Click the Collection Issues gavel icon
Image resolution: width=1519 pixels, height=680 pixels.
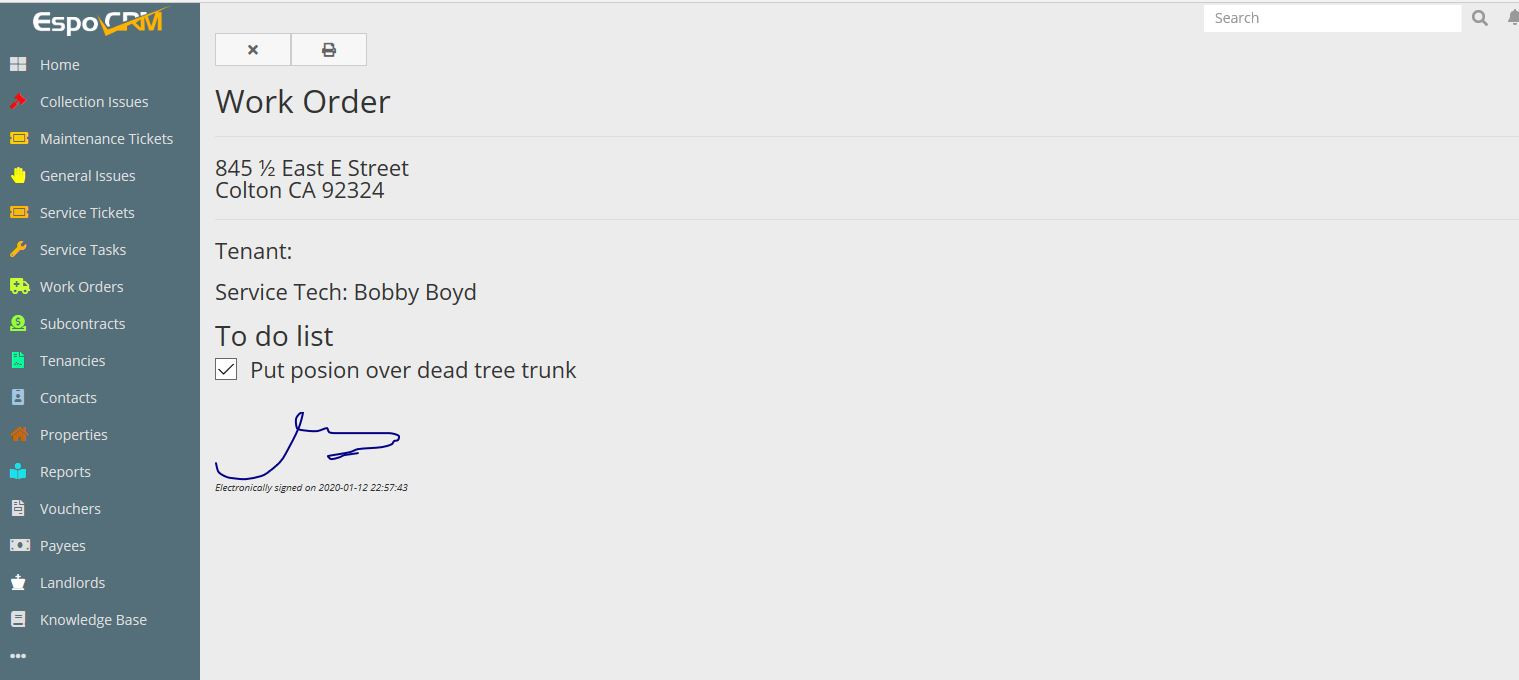coord(18,102)
